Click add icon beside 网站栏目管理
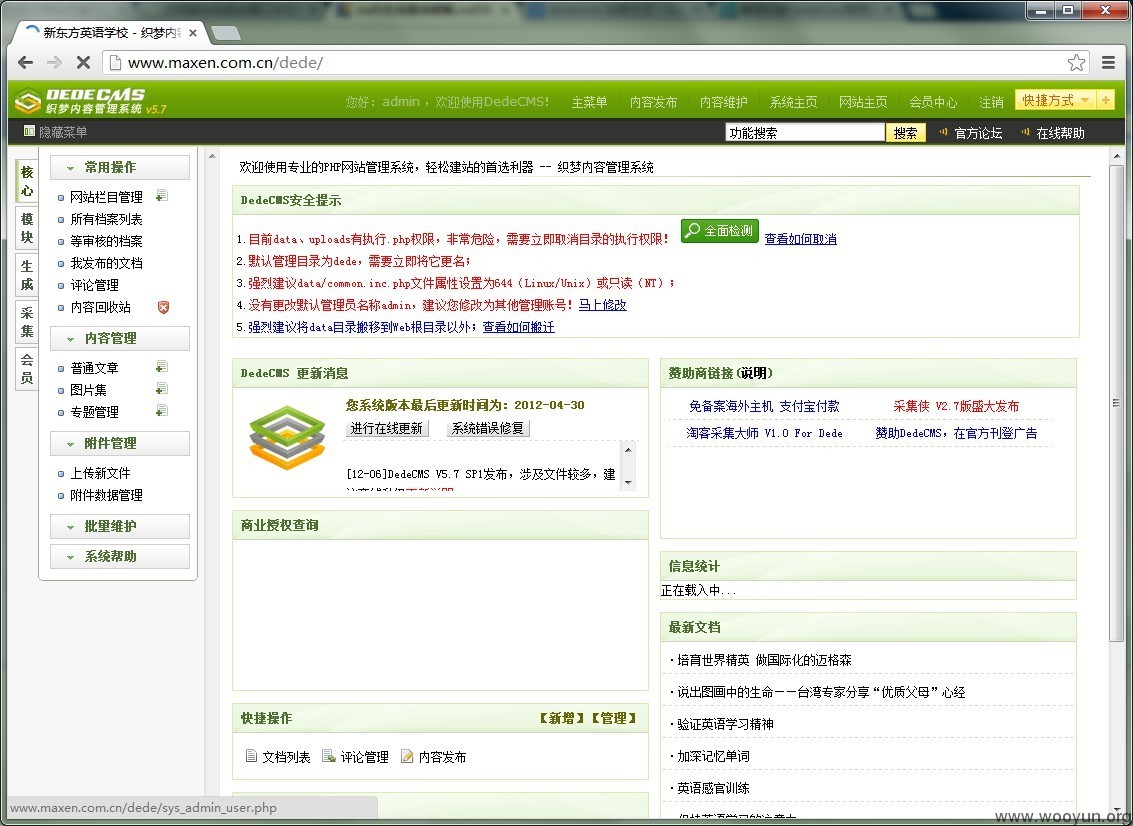 tap(163, 196)
